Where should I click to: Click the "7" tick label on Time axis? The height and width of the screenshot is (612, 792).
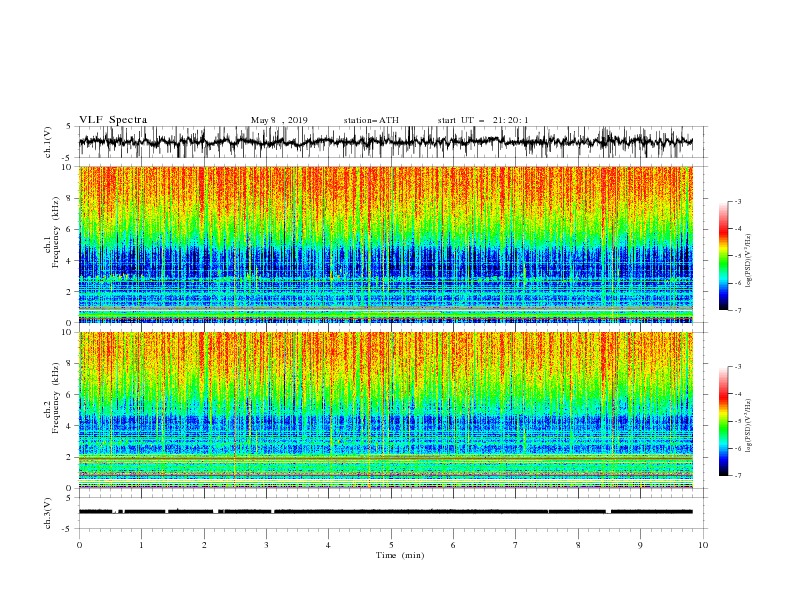tap(516, 545)
